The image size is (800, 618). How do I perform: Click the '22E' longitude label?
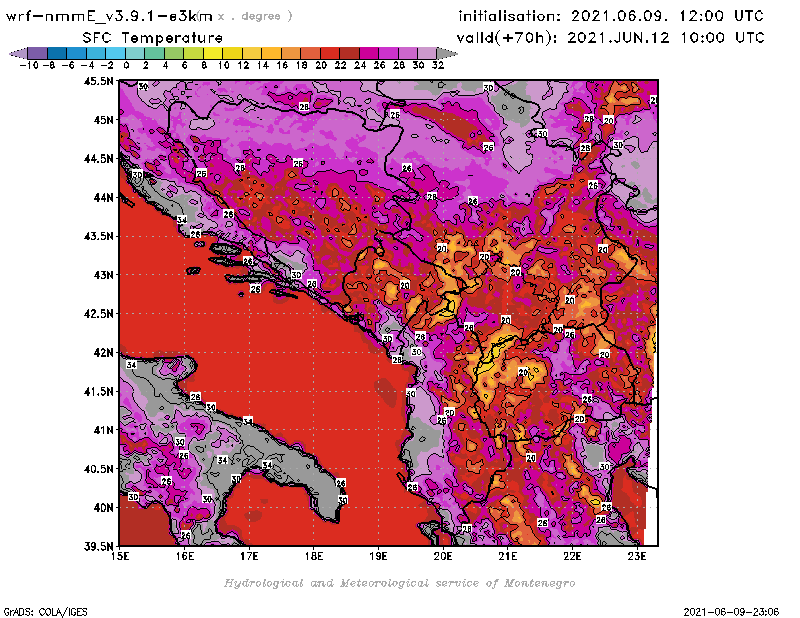(x=572, y=556)
